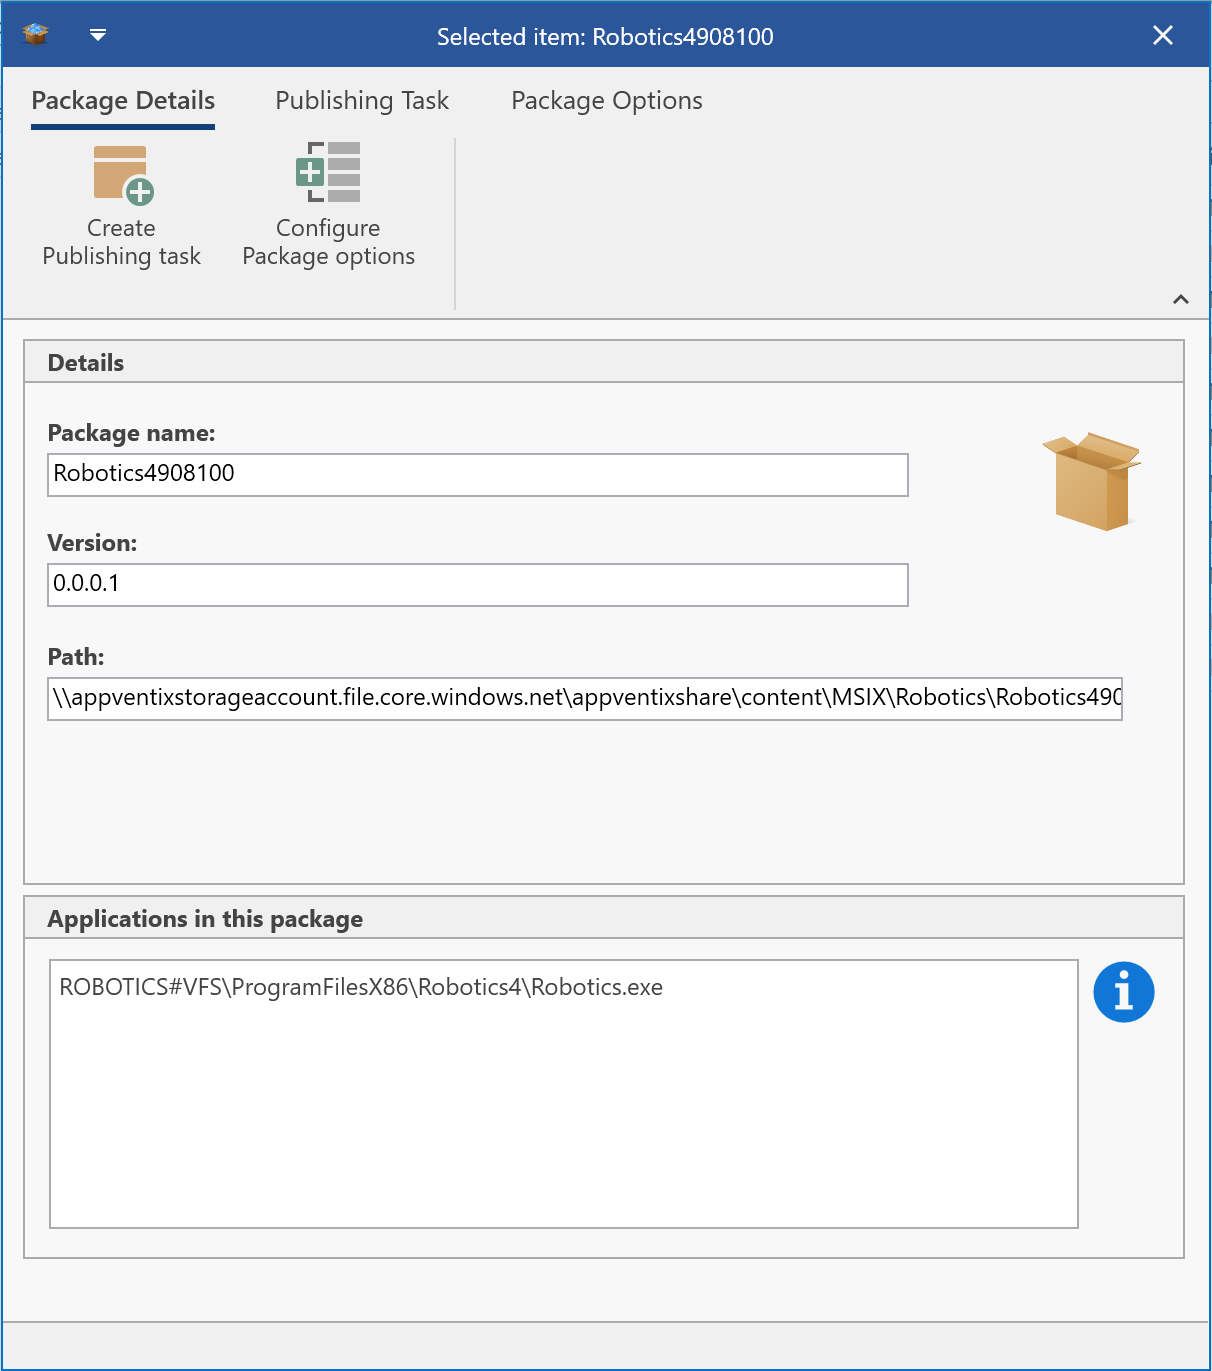Click the Details section header
Viewport: 1212px width, 1371px height.
[x=86, y=363]
